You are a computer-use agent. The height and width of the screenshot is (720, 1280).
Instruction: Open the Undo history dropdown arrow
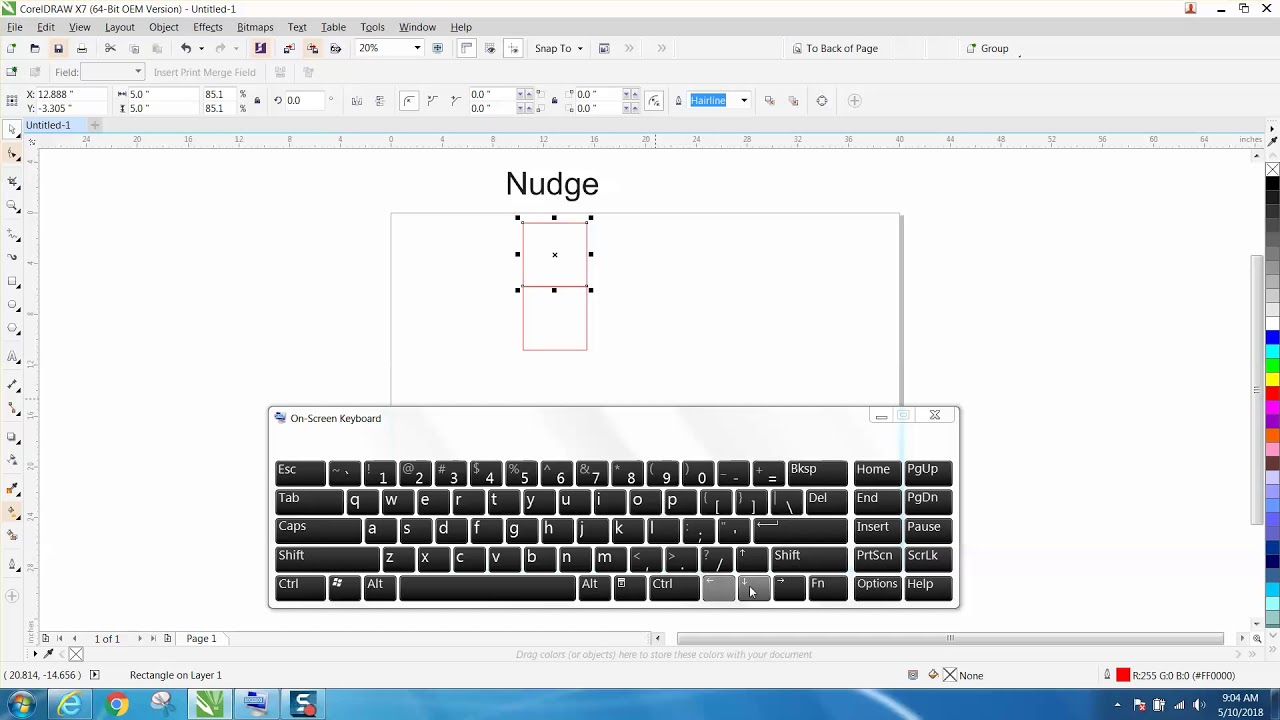[x=201, y=48]
